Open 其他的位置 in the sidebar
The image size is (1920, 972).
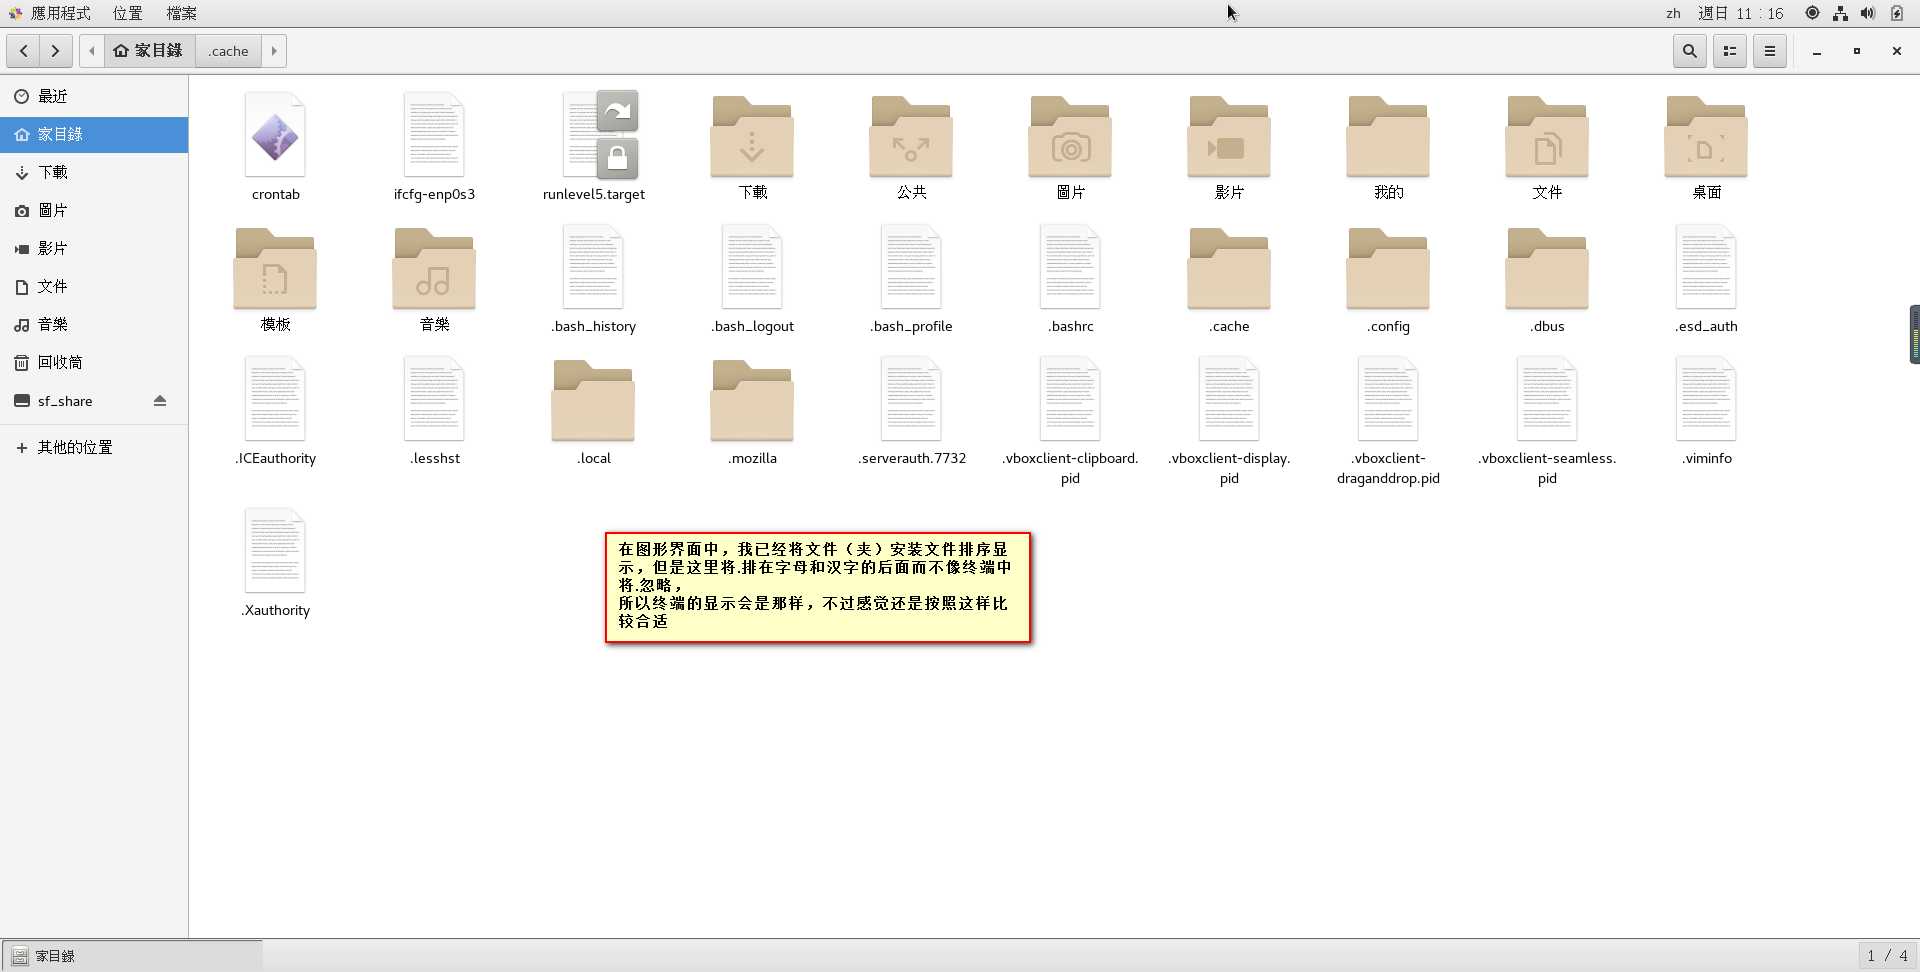coord(94,447)
